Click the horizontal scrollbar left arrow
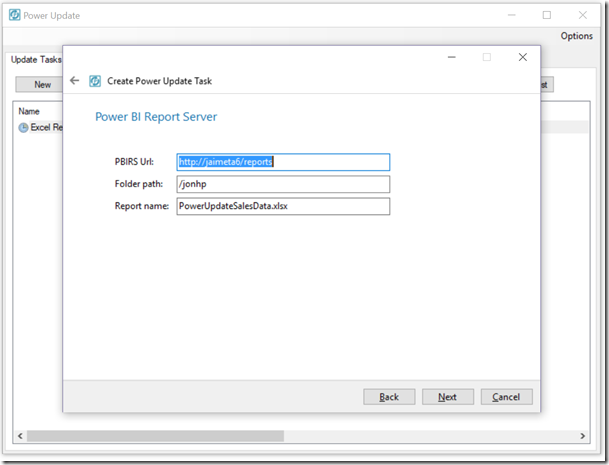The image size is (609, 465). (x=20, y=436)
